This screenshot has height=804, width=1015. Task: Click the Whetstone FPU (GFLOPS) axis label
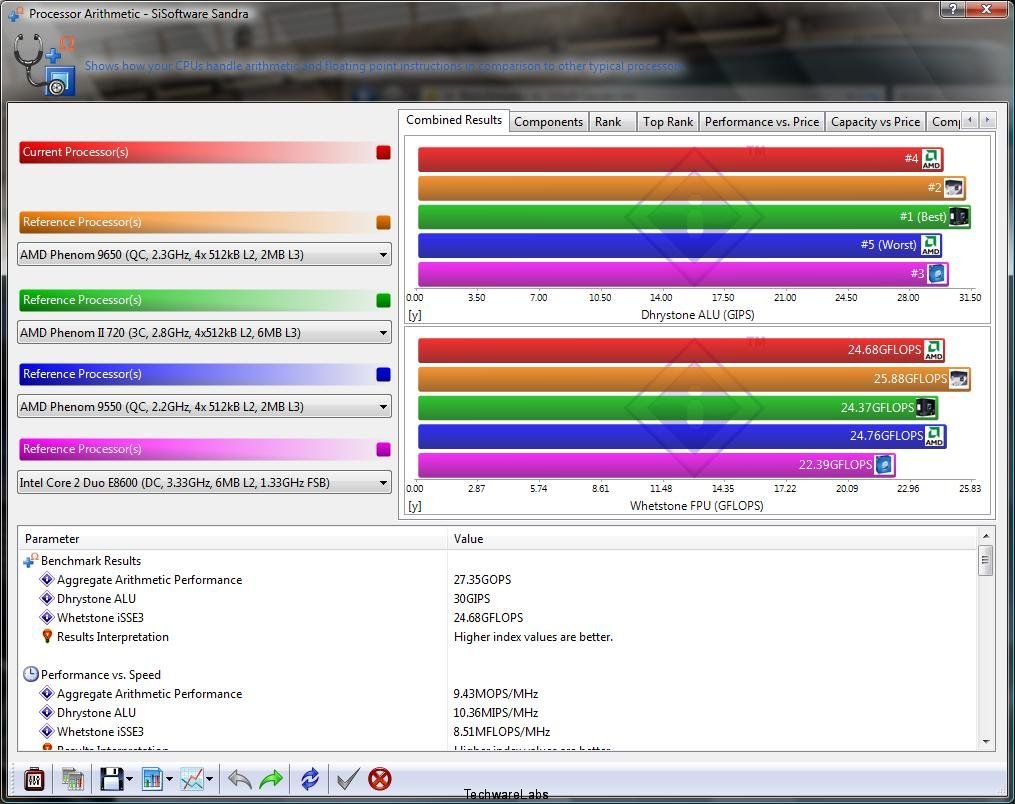697,506
